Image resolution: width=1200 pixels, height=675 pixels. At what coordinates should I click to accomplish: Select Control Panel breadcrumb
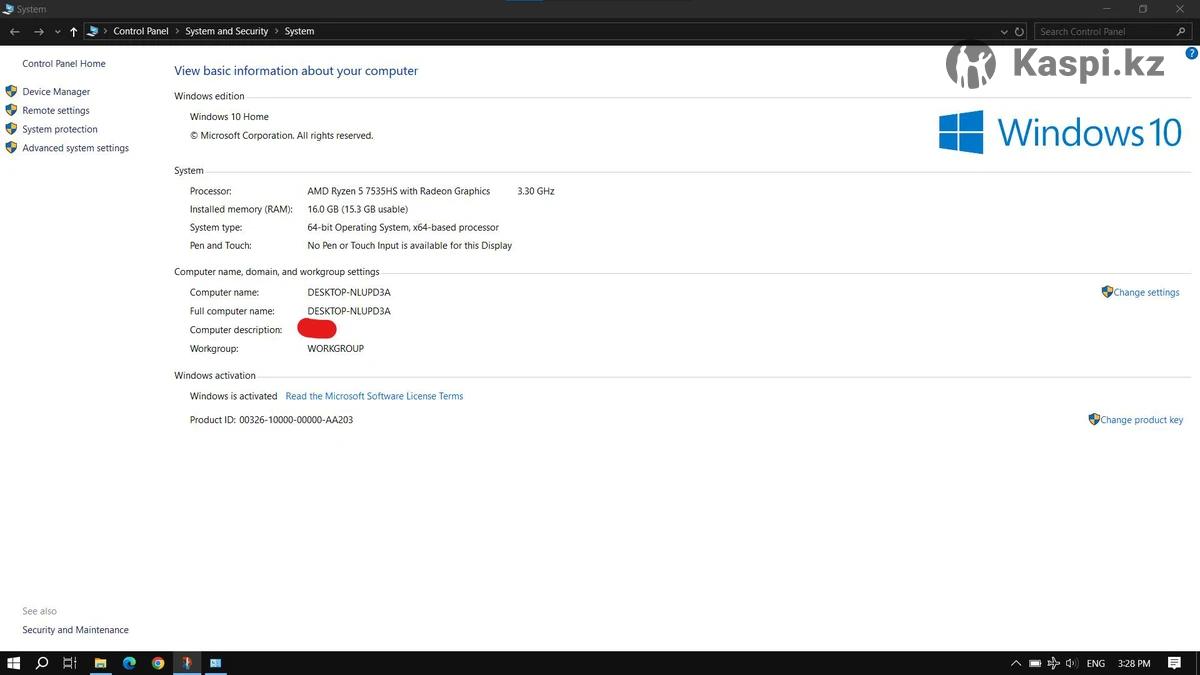click(141, 32)
